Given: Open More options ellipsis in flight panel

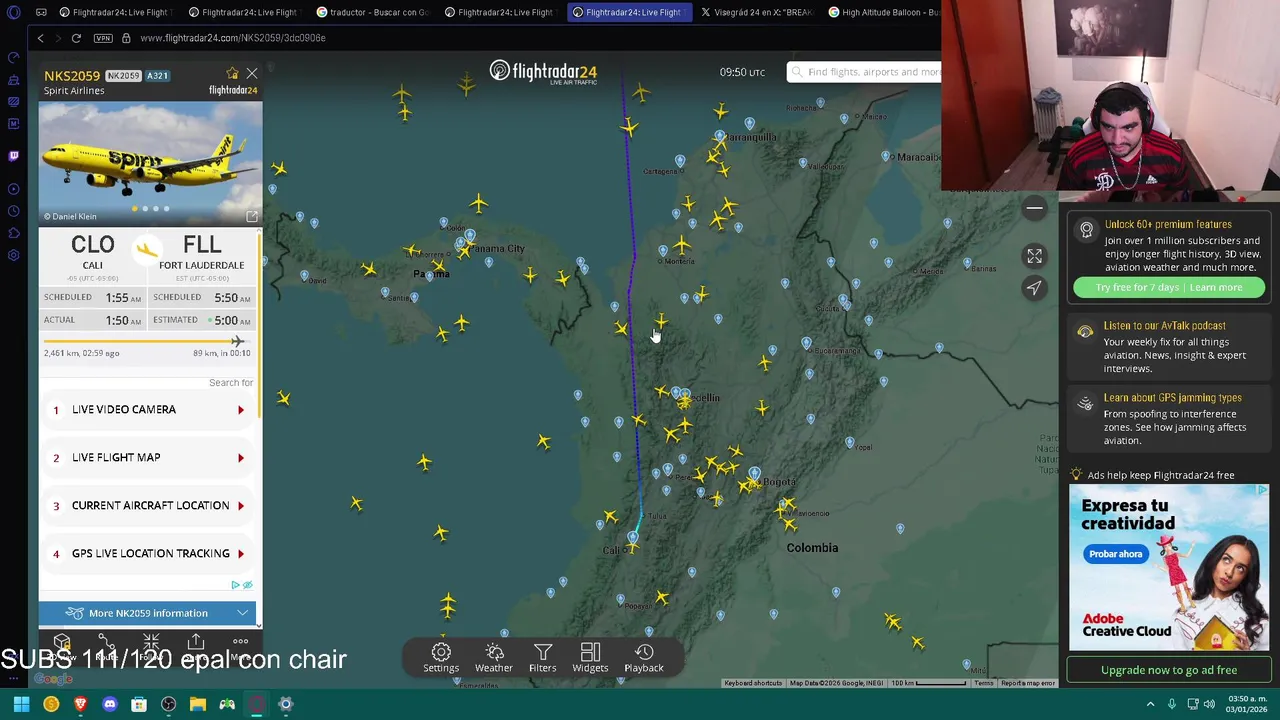Looking at the screenshot, I should (x=240, y=645).
